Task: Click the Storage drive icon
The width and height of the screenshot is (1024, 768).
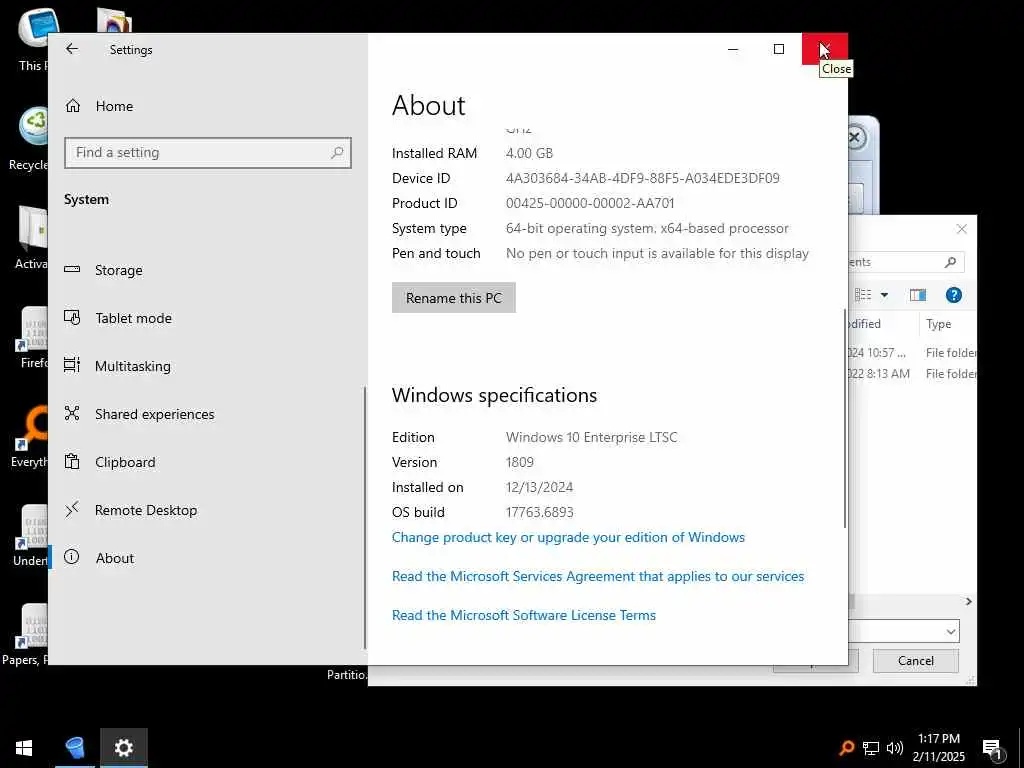Action: (x=72, y=269)
